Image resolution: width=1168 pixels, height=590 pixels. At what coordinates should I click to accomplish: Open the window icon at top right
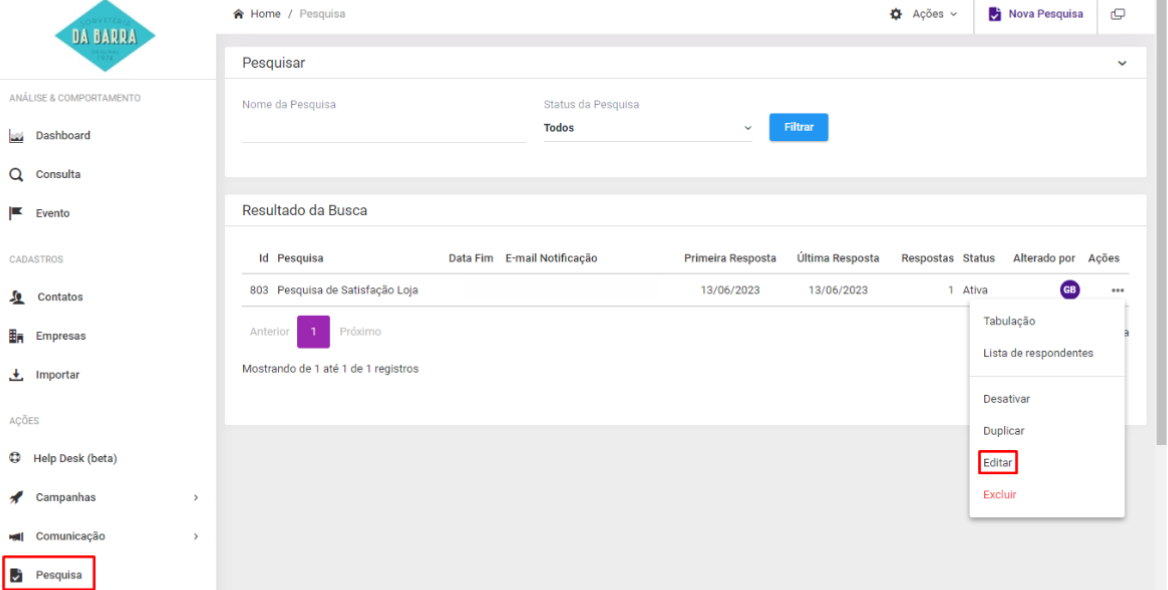coord(1117,14)
